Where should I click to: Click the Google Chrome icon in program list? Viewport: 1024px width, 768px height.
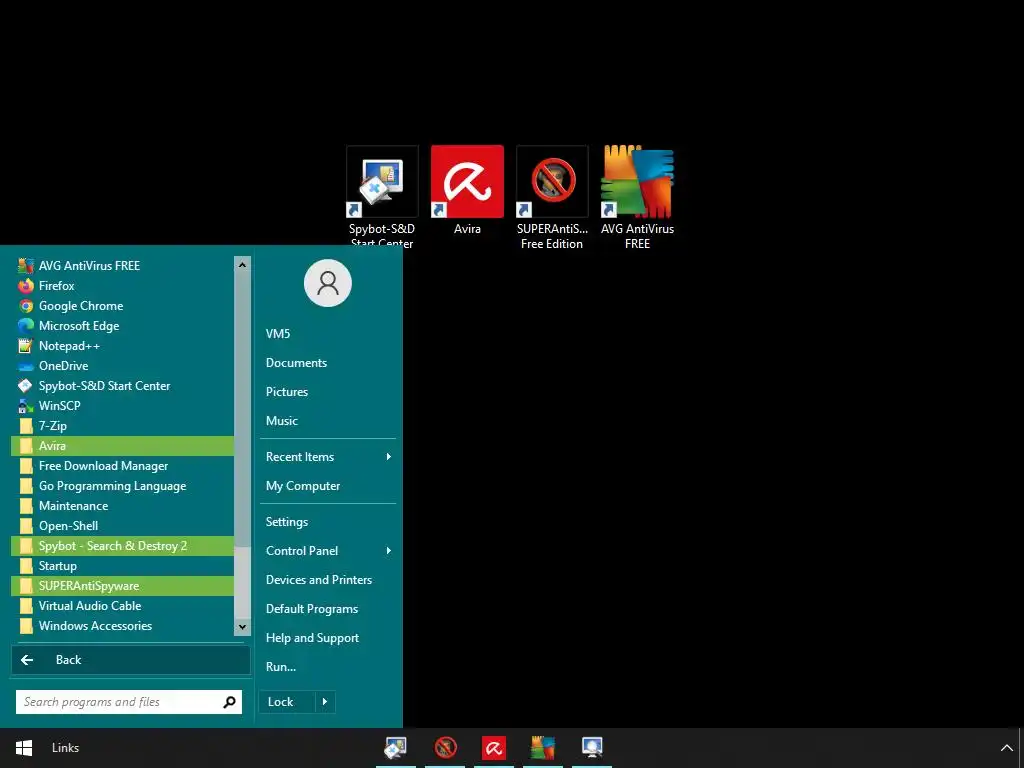click(x=25, y=306)
